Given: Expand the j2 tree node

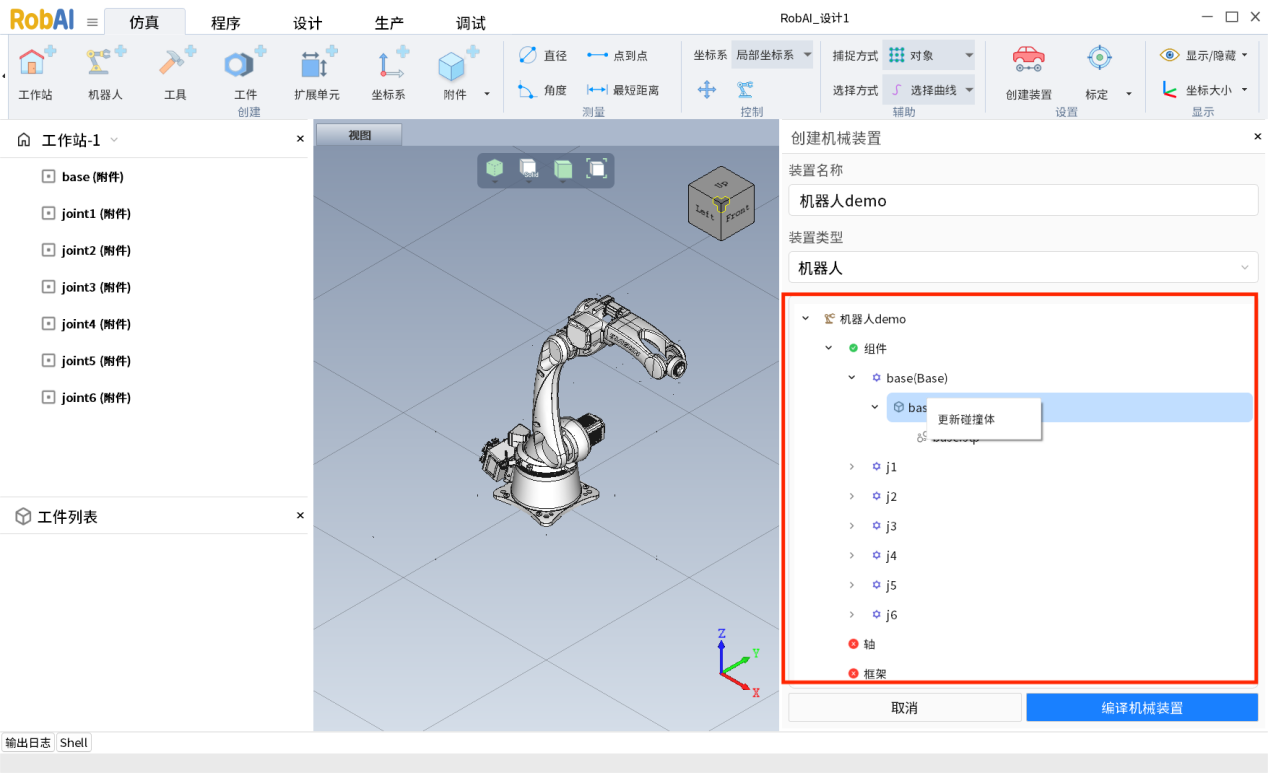Looking at the screenshot, I should point(852,496).
